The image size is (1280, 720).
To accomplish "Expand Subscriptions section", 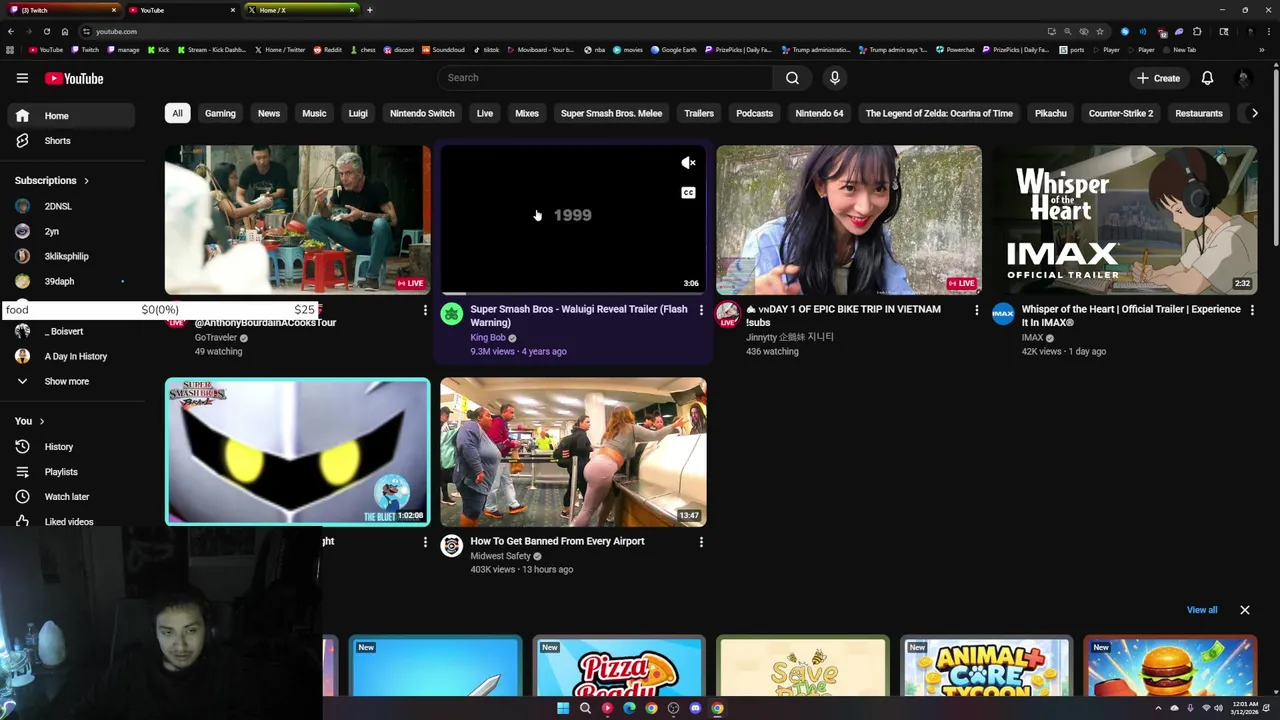I will 52,181.
